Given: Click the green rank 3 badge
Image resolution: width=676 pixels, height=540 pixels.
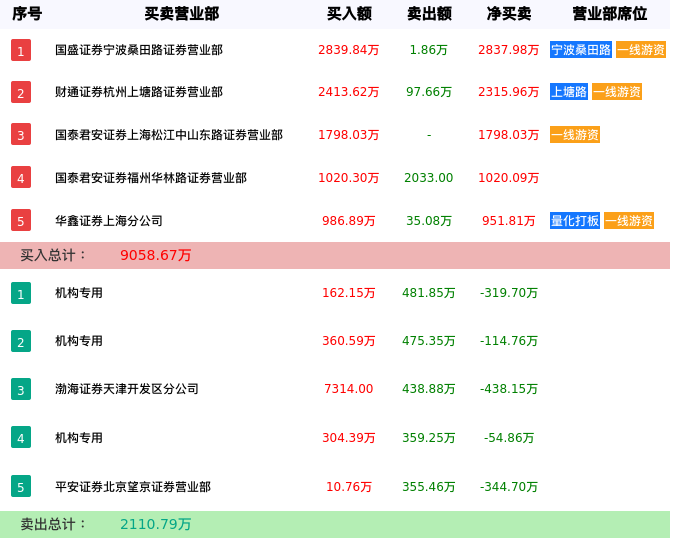Looking at the screenshot, I should pos(21,390).
